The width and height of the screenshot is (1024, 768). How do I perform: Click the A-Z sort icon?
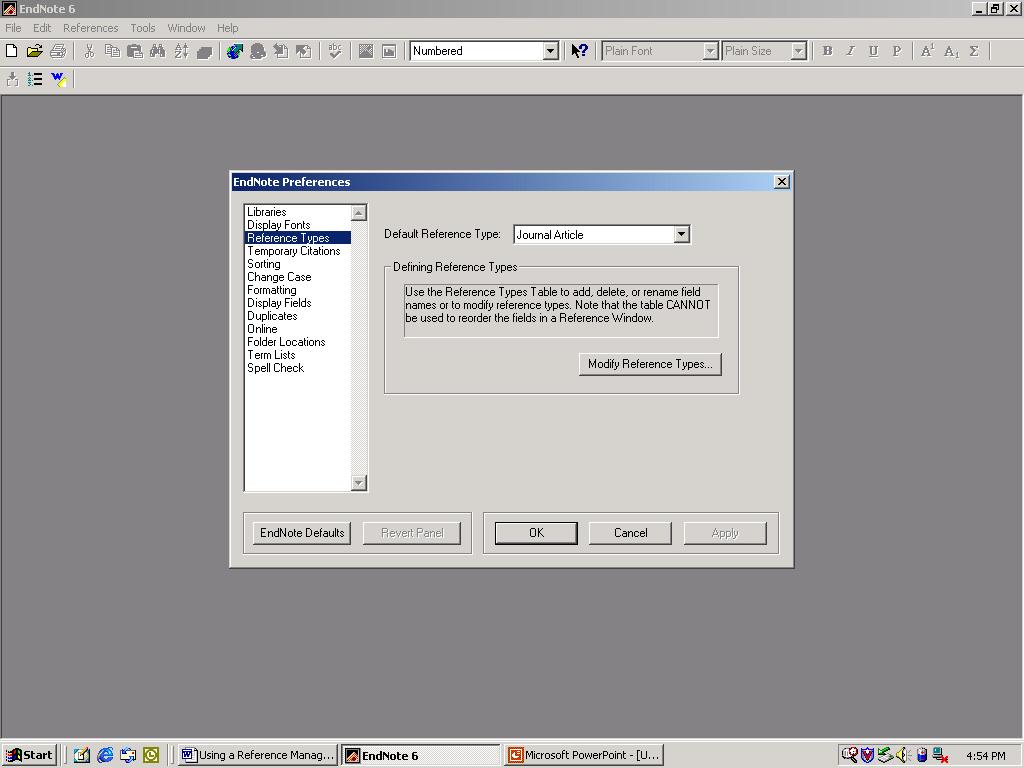point(181,51)
